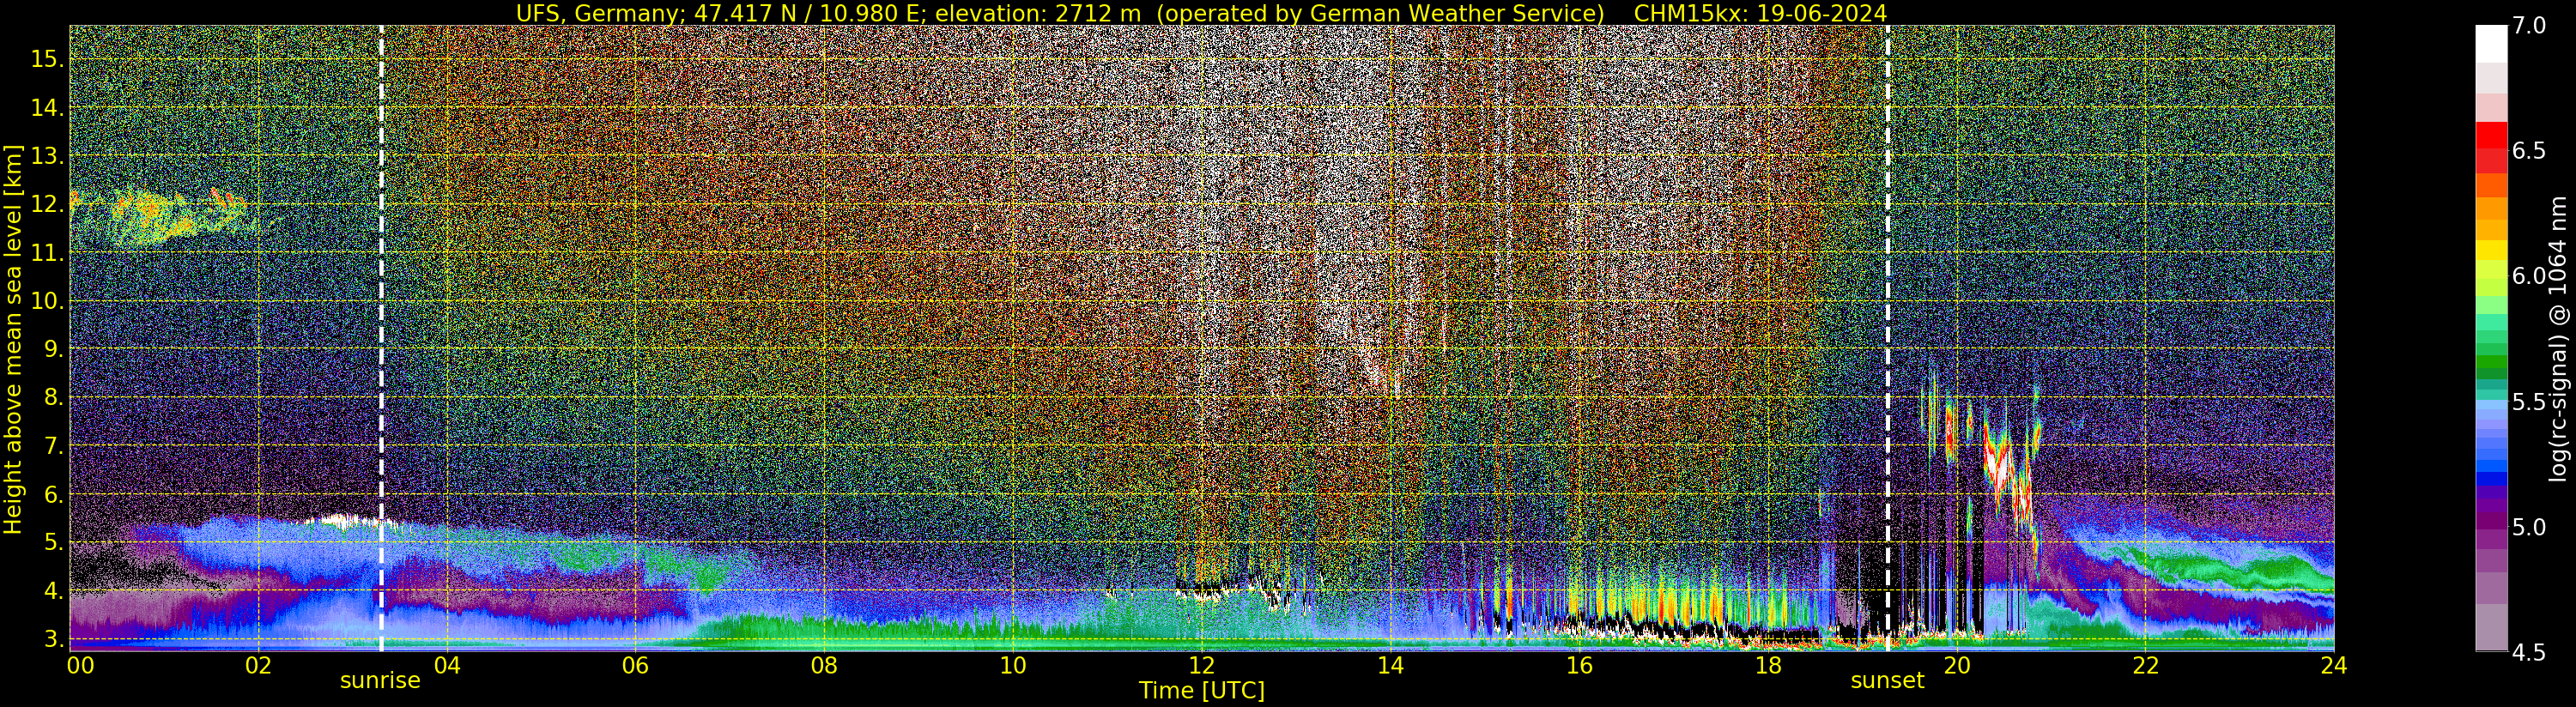Viewport: 2576px width, 707px height.
Task: Click the '02' time tick label
Action: [258, 666]
